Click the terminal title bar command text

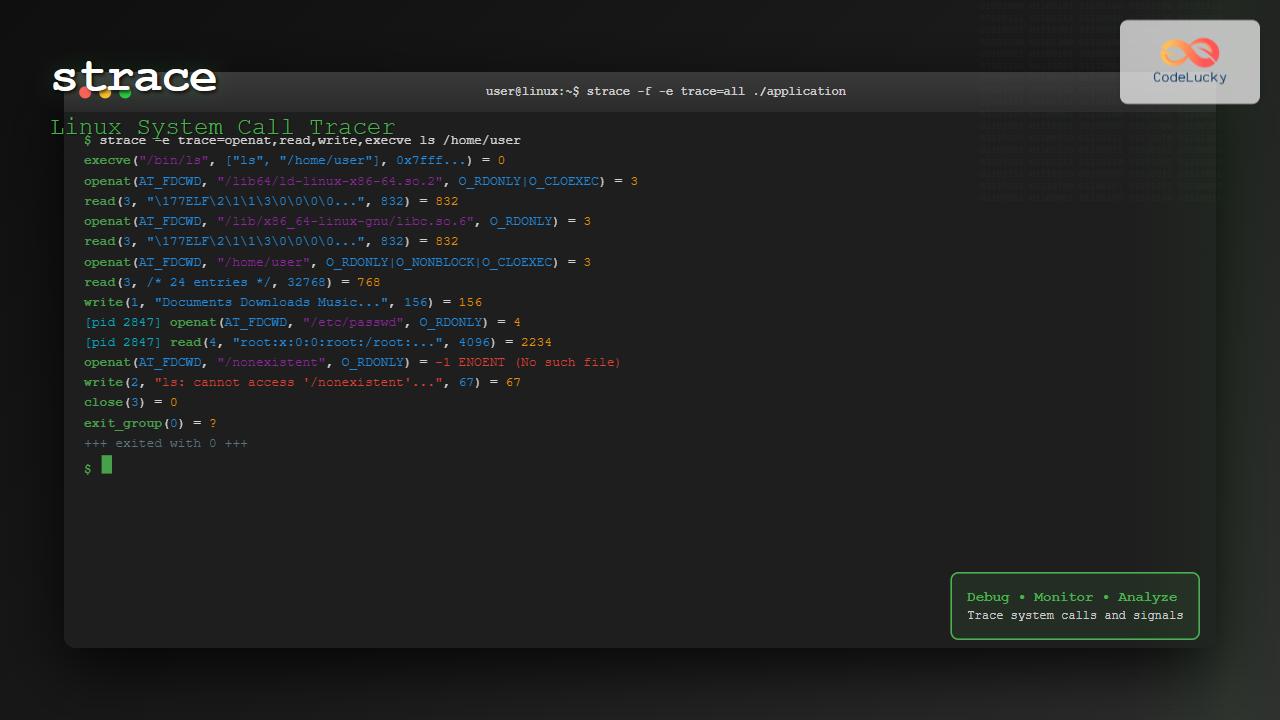(665, 91)
